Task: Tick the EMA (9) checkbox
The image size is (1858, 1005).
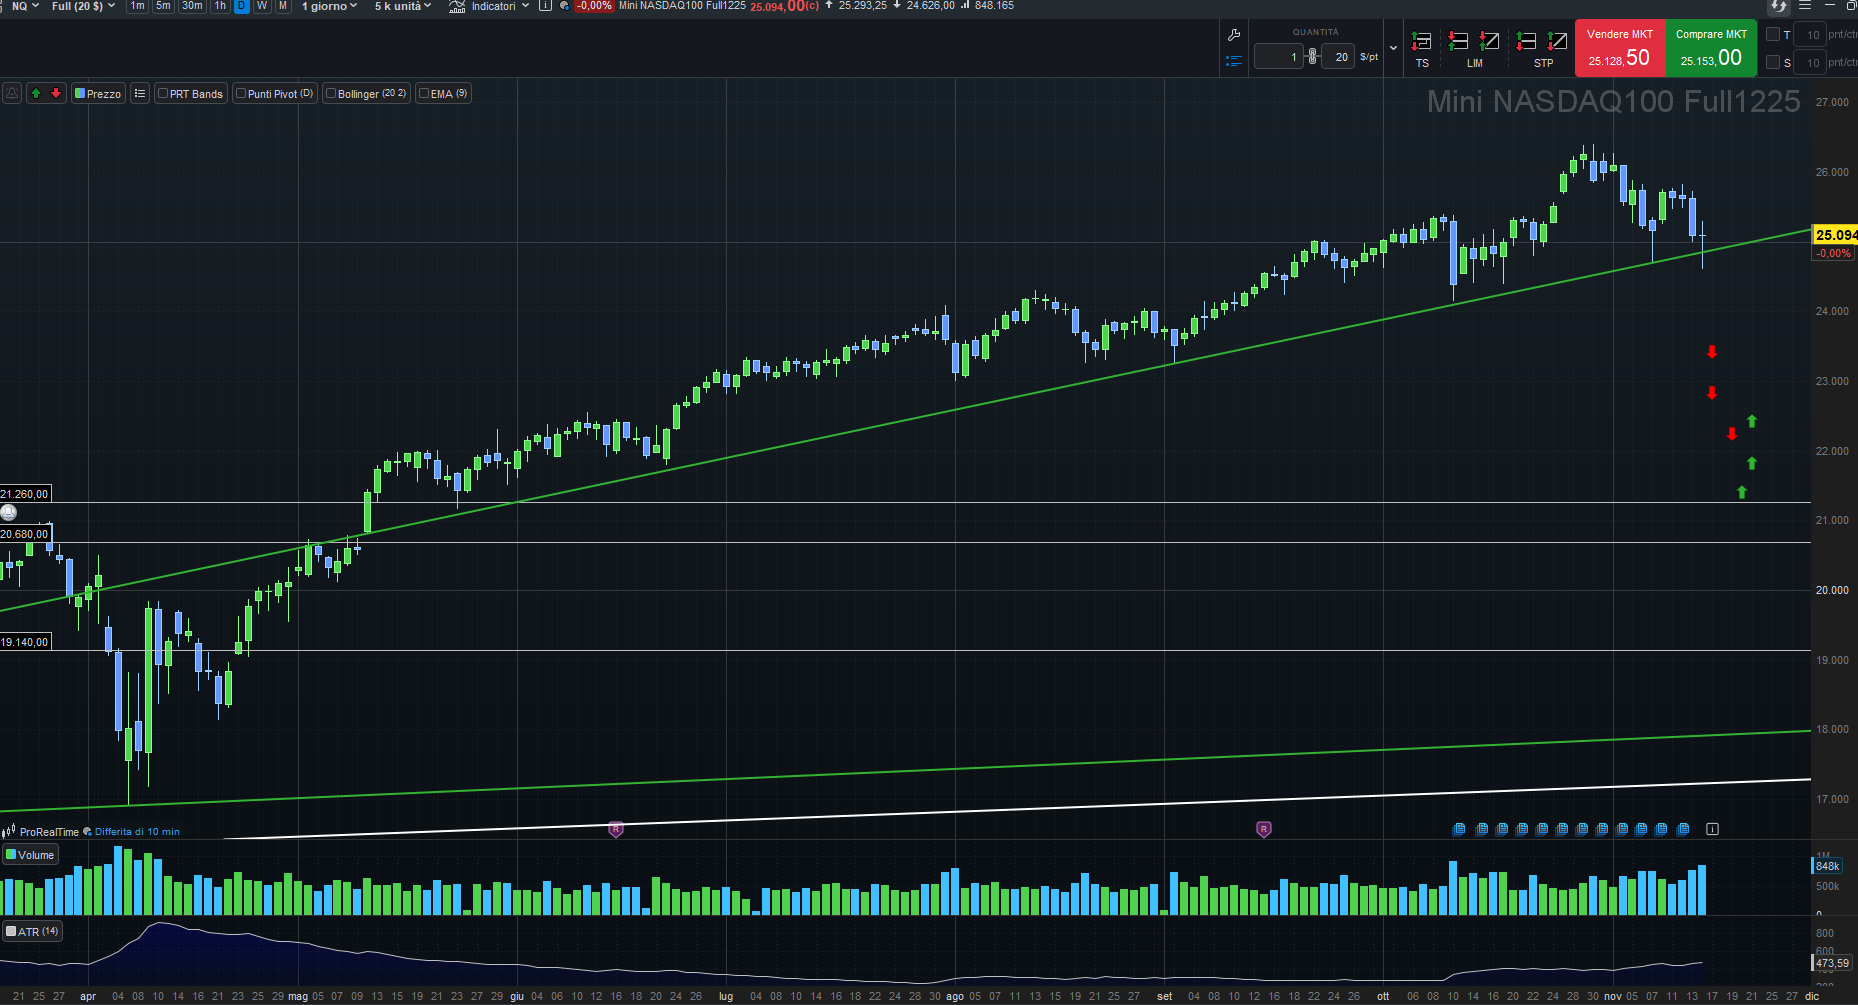Action: 424,94
